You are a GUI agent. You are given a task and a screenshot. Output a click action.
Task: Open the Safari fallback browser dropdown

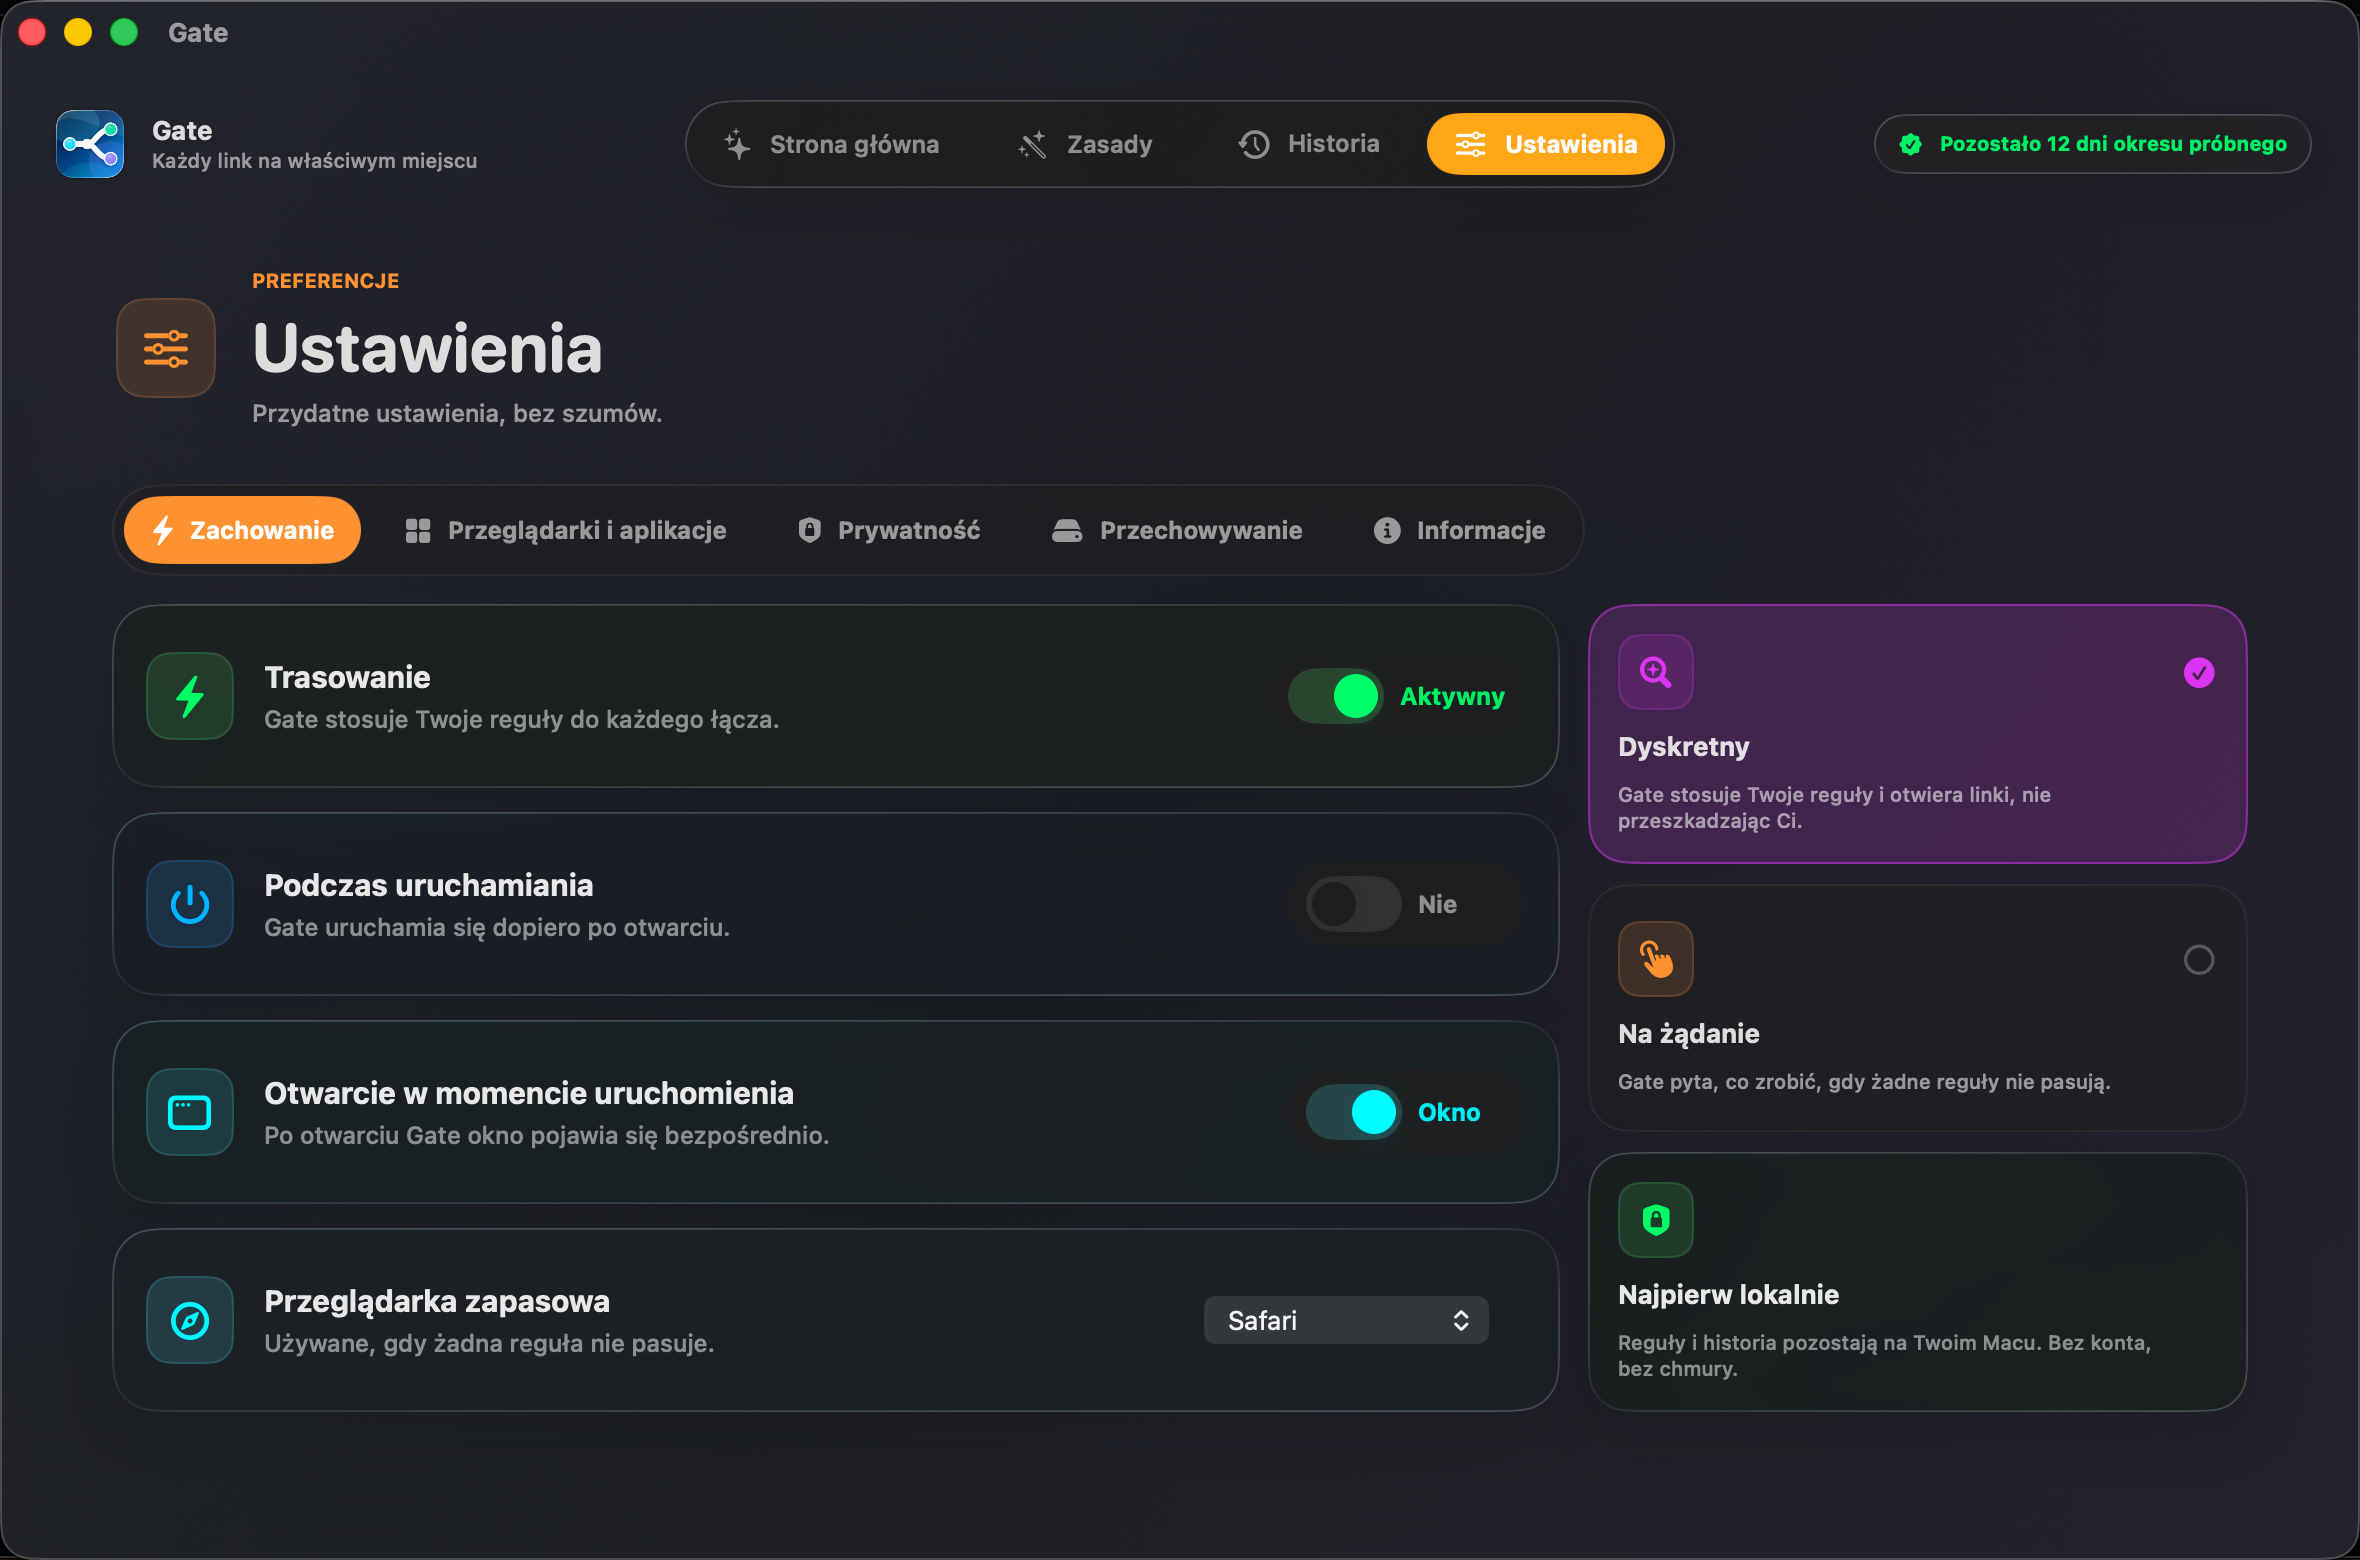(1346, 1320)
